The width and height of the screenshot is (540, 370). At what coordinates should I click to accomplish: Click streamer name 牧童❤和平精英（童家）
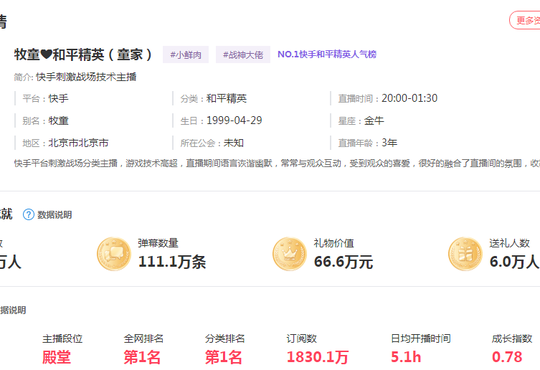(83, 54)
